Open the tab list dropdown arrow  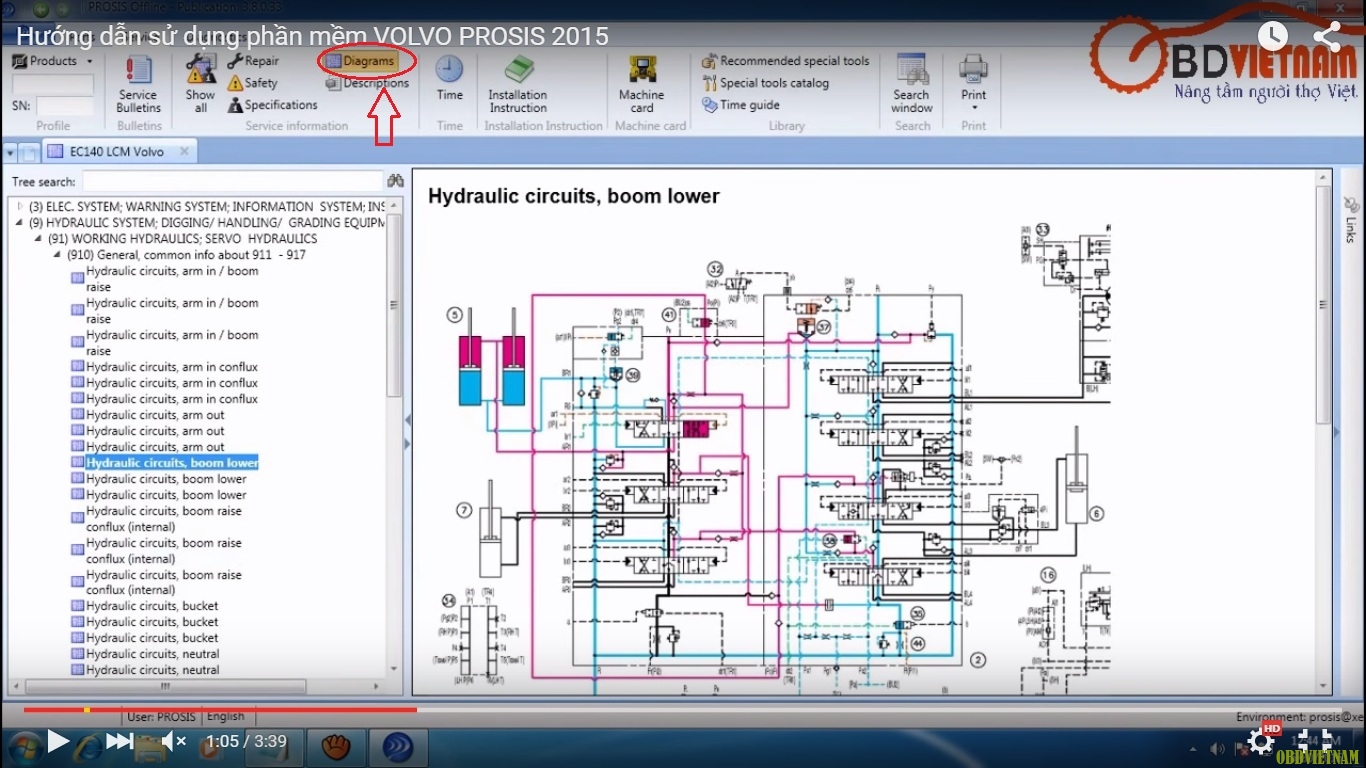(x=10, y=153)
